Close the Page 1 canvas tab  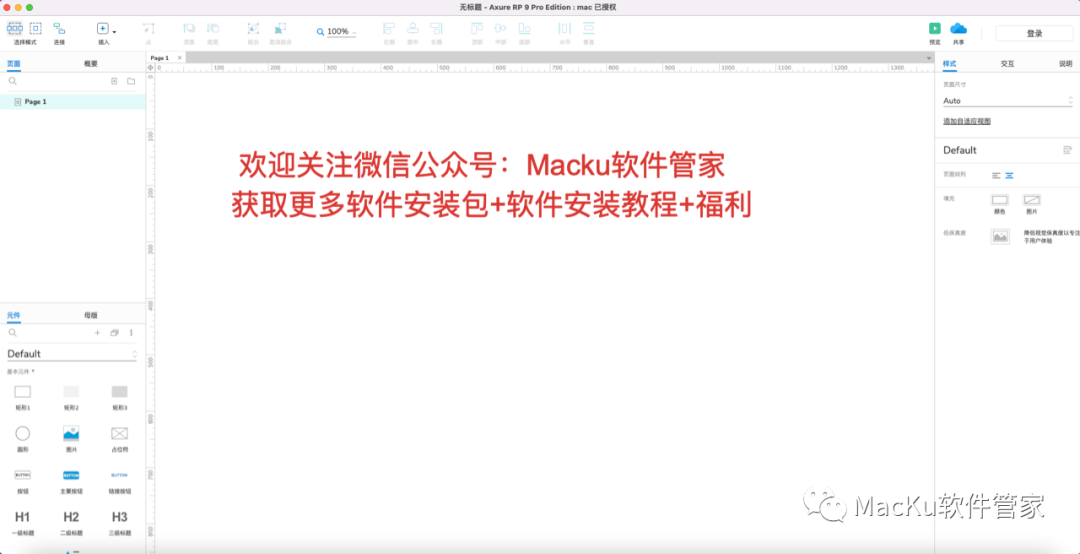coord(180,58)
